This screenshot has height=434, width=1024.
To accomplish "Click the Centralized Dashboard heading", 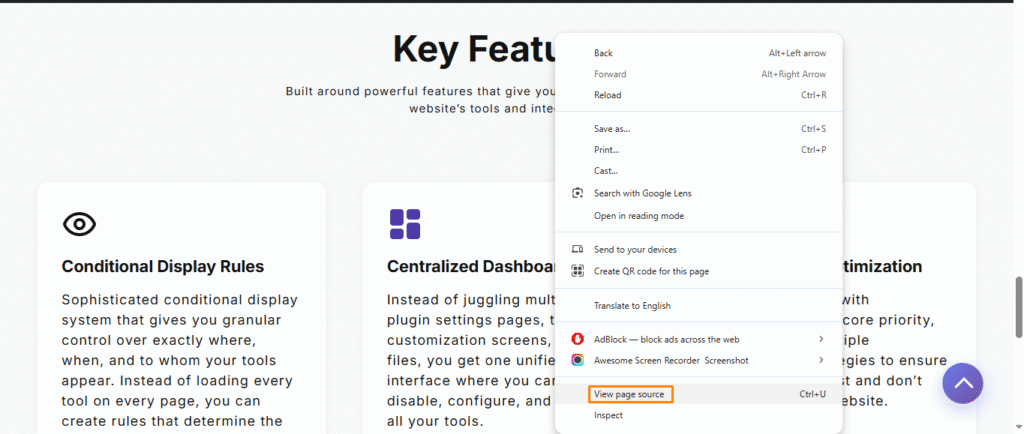I will coord(471,266).
